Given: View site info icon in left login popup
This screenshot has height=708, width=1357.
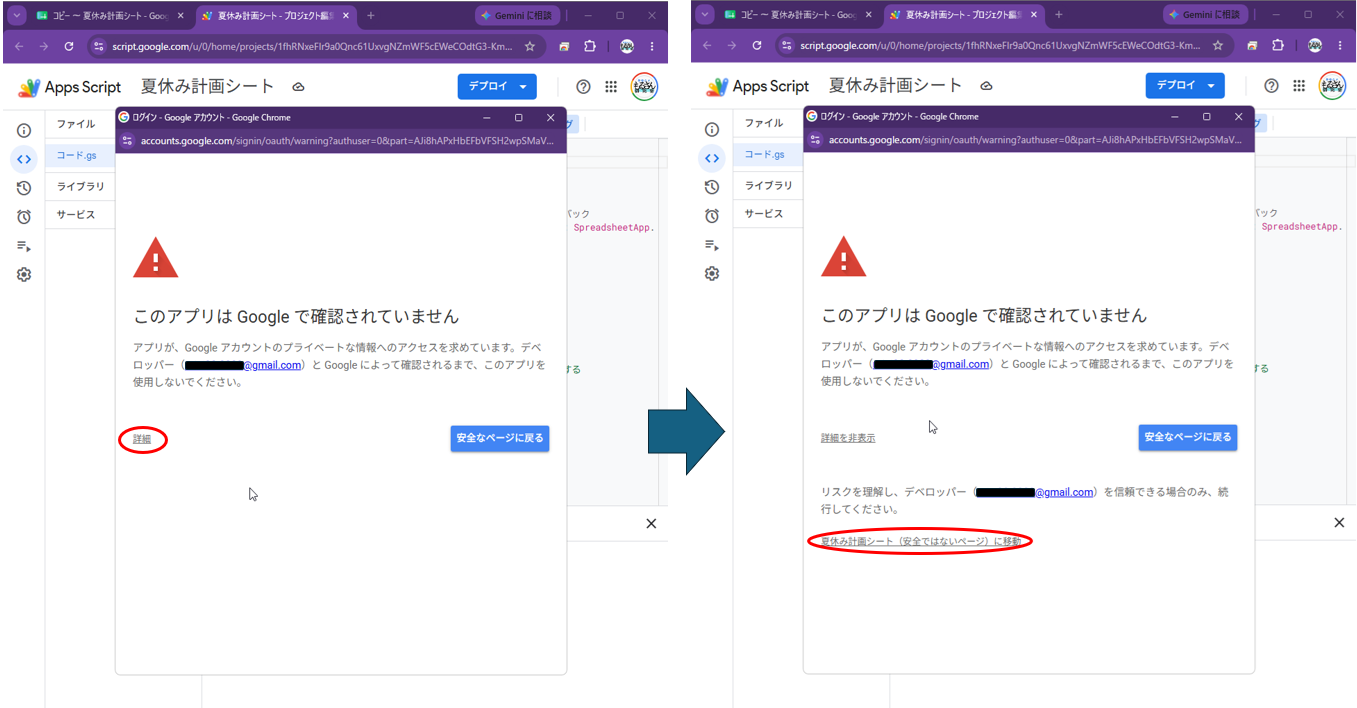Looking at the screenshot, I should 128,141.
